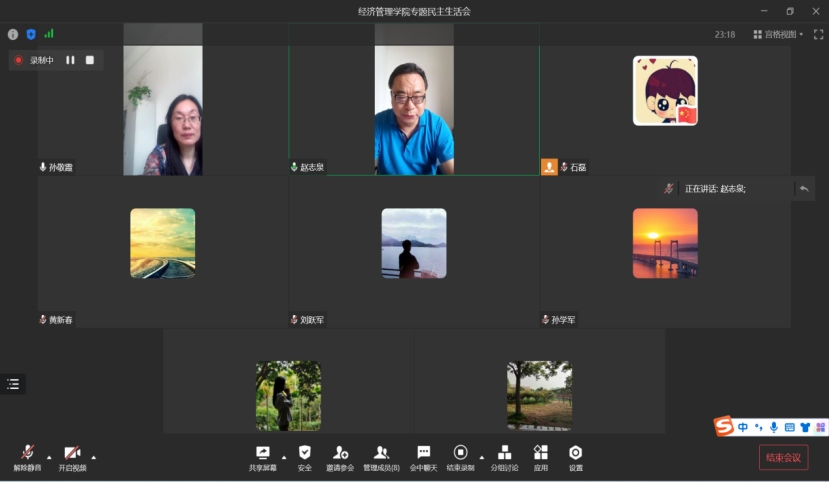Open the Share Screen (共享屏幕) tool
The height and width of the screenshot is (482, 830).
pos(262,455)
